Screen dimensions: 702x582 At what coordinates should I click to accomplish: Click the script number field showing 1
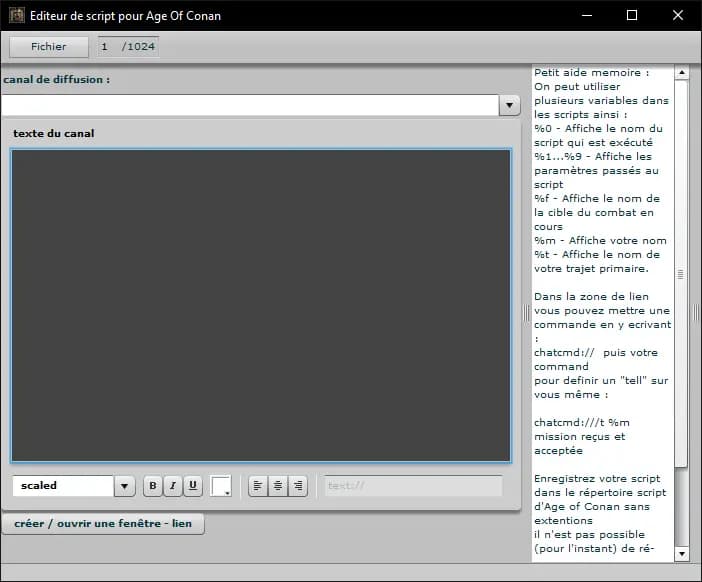pyautogui.click(x=106, y=47)
